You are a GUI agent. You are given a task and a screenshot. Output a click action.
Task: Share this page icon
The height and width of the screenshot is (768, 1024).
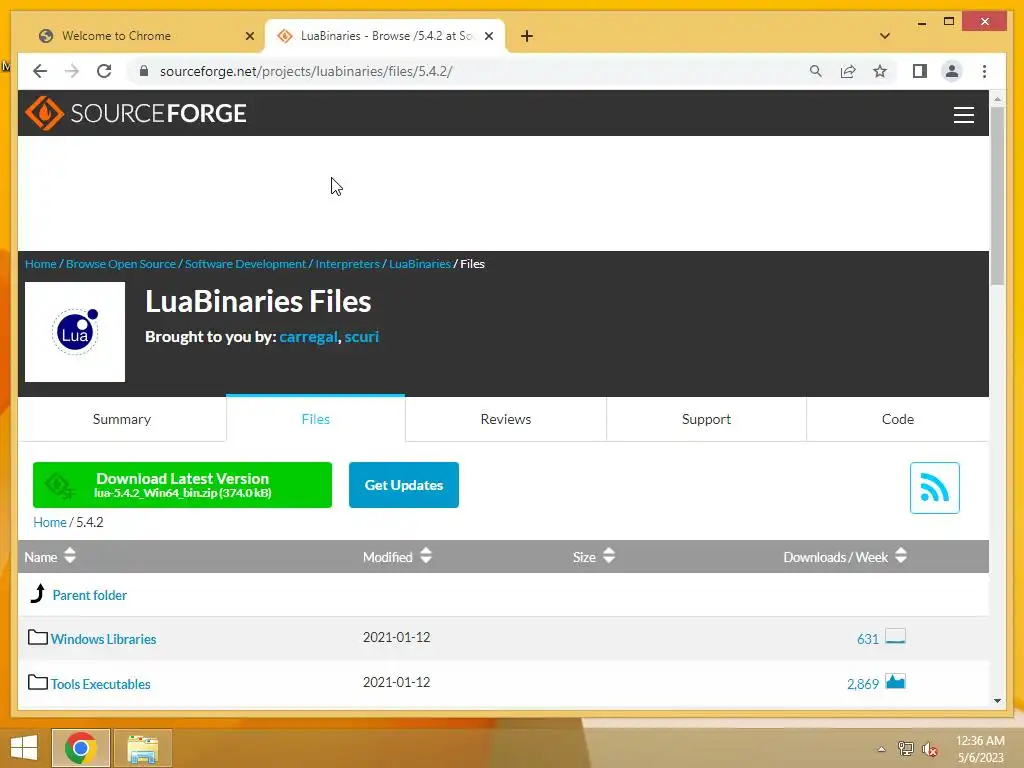coord(848,71)
